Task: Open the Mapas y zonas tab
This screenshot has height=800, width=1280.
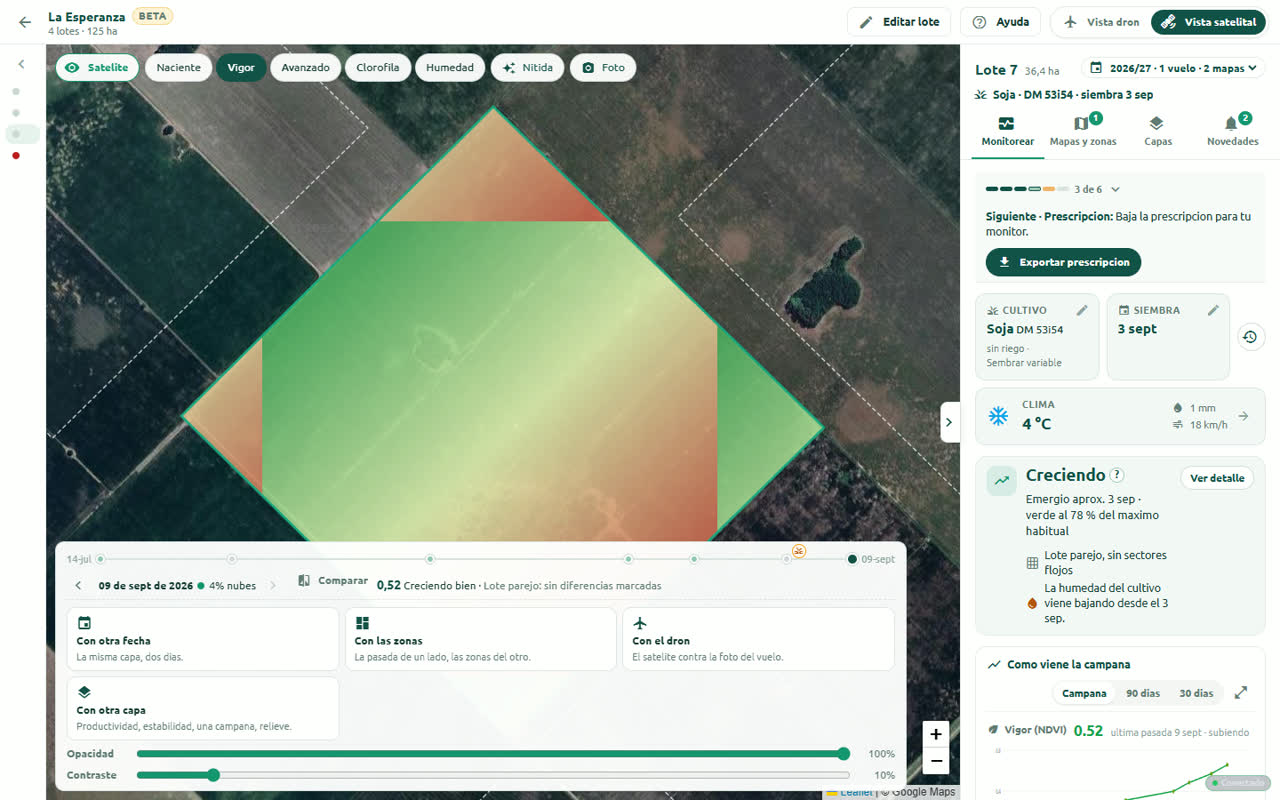Action: coord(1082,131)
